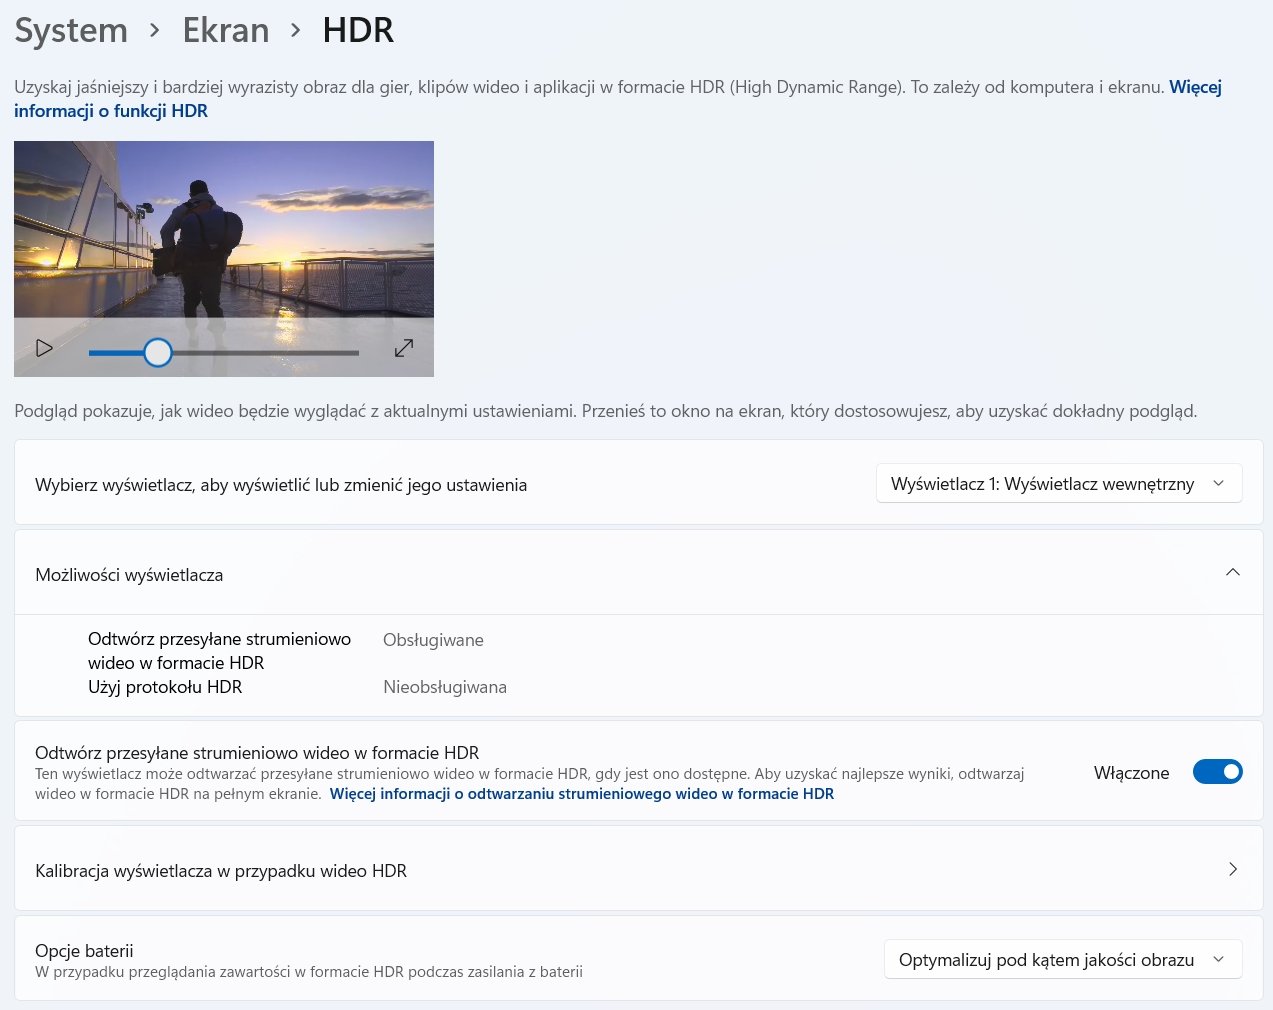Click 'Wybierz wyświetlacz' setting label
The width and height of the screenshot is (1273, 1010).
281,485
